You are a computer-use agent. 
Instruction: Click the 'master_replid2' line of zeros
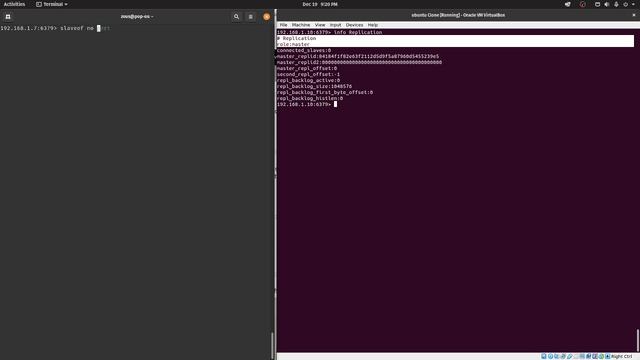pyautogui.click(x=359, y=62)
